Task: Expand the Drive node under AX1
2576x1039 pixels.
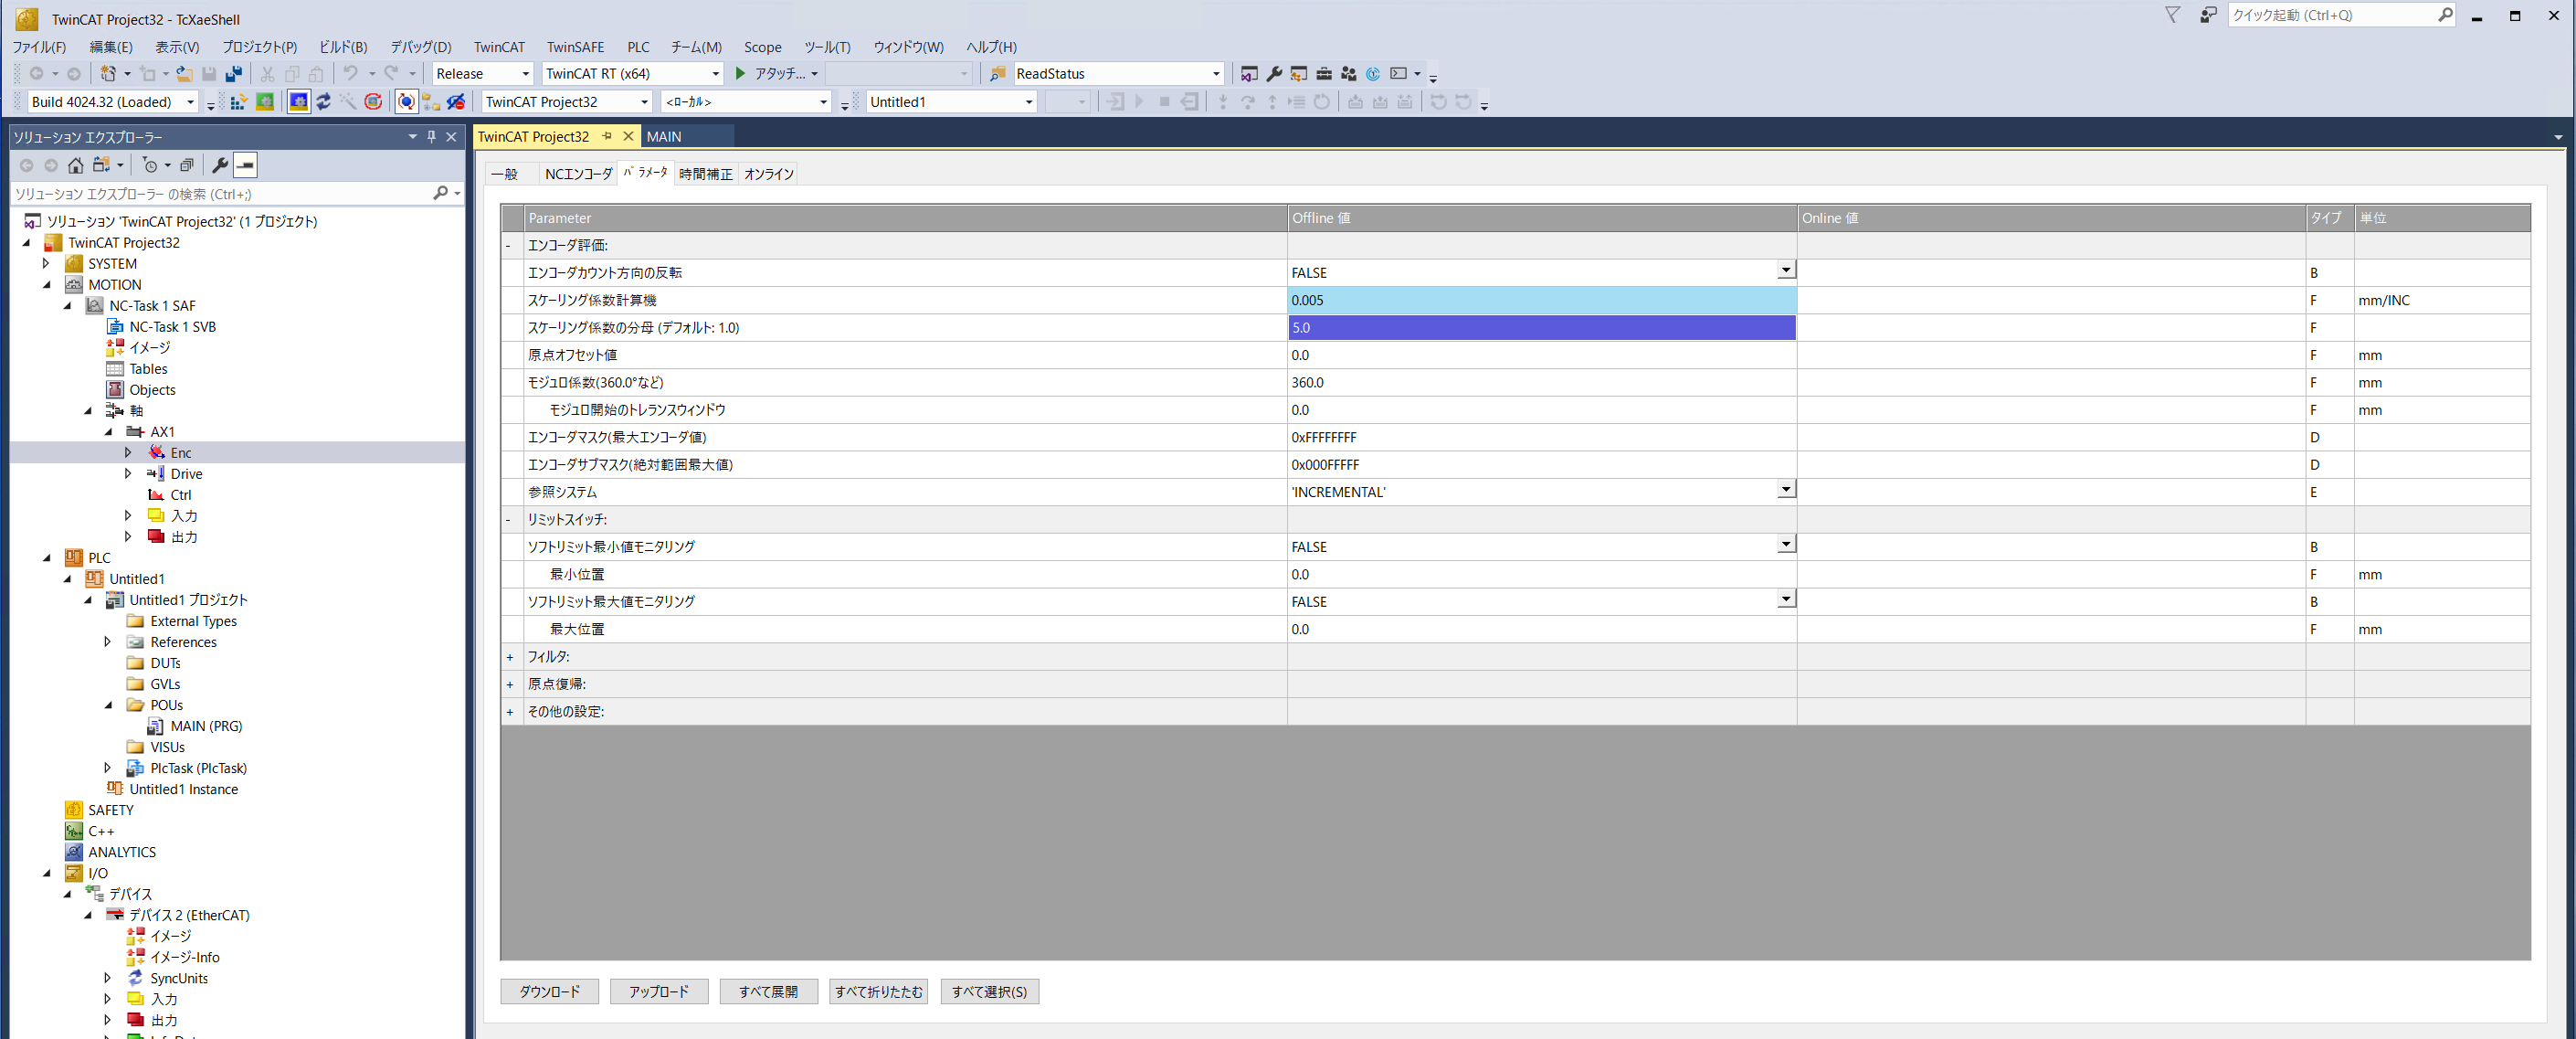Action: [x=128, y=474]
